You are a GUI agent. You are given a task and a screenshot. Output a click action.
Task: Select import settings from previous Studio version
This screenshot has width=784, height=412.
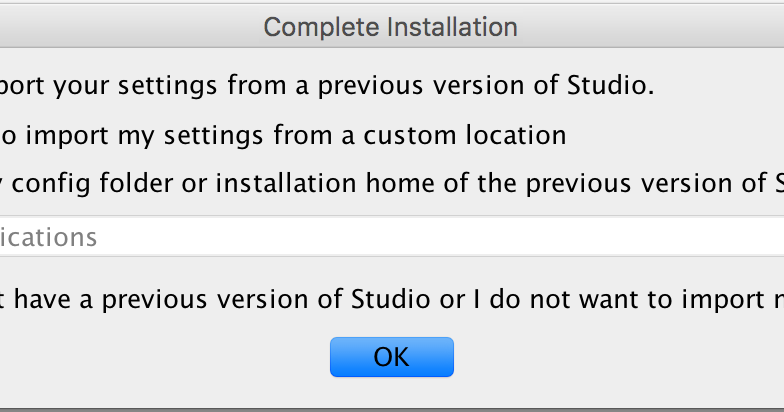pos(300,86)
